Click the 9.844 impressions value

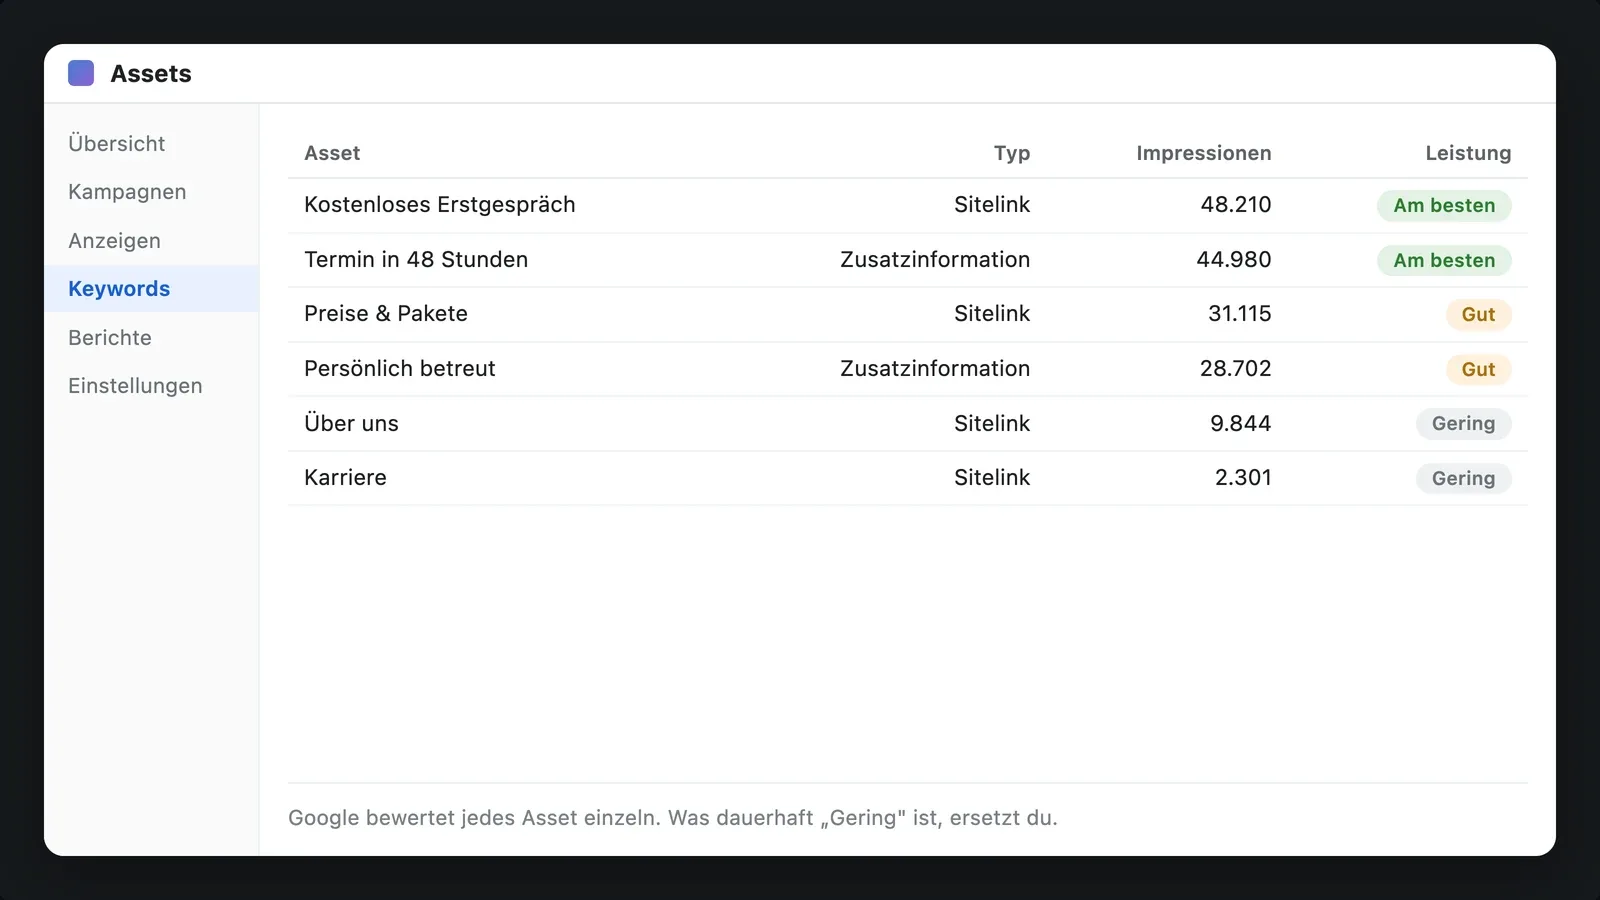1241,424
